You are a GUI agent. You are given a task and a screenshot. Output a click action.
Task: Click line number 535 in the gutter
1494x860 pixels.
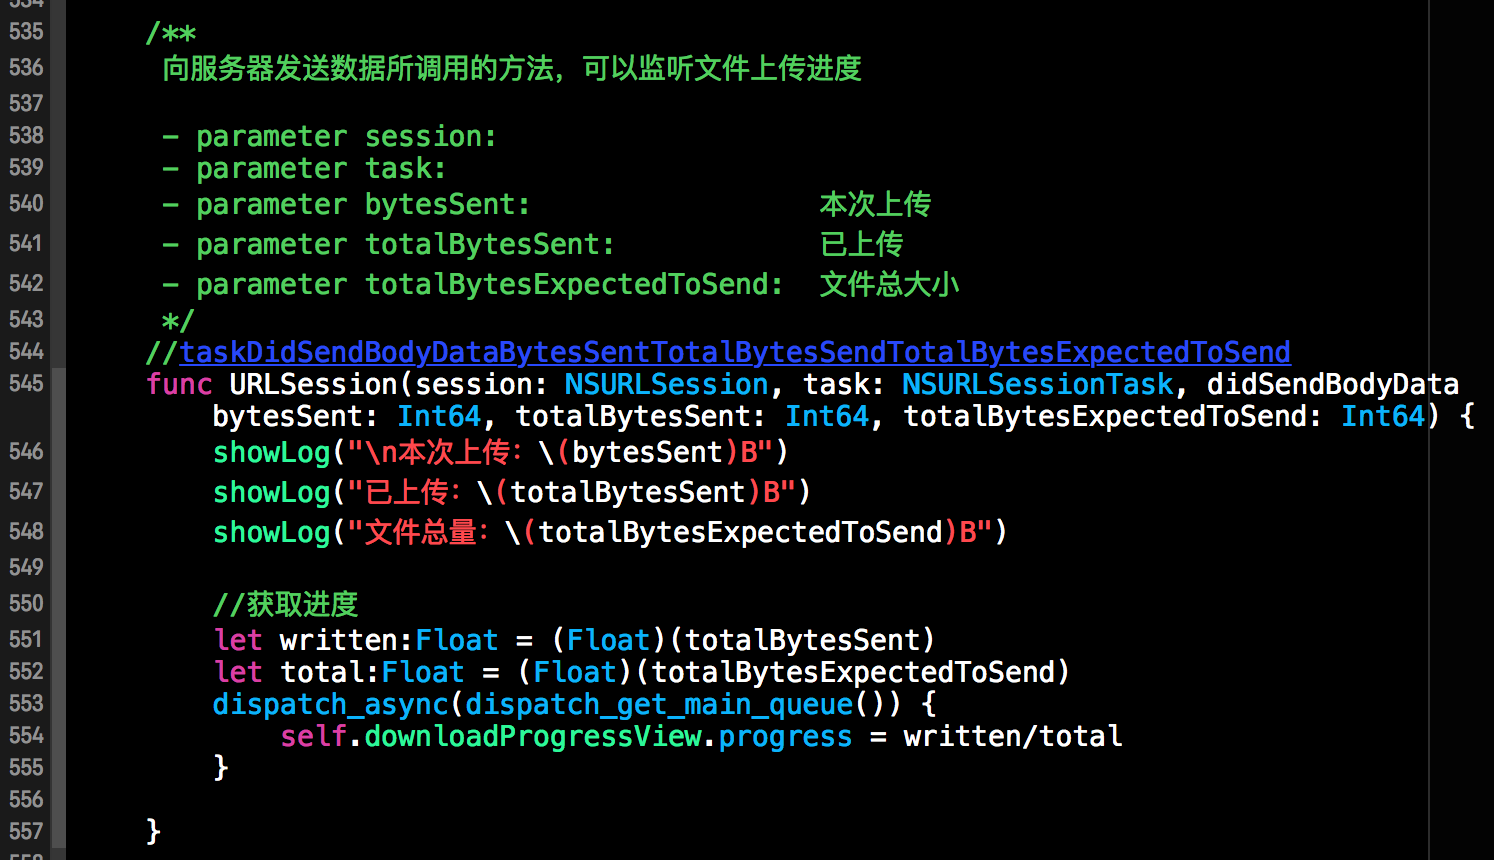point(27,32)
